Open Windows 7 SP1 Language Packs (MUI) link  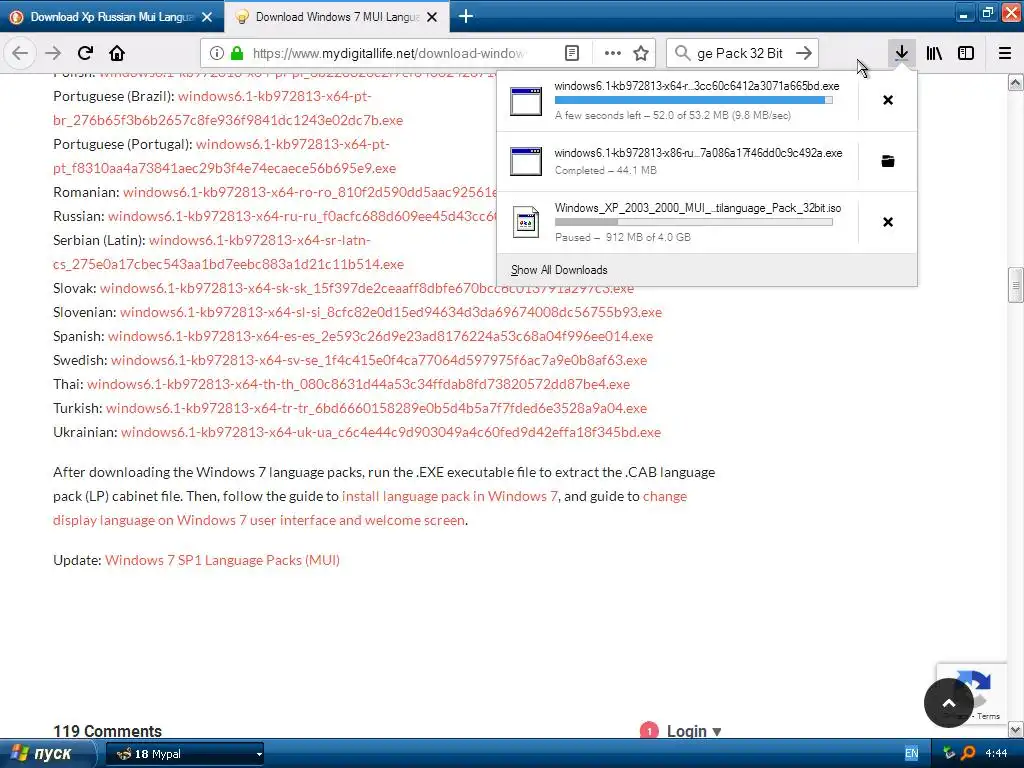pos(222,560)
